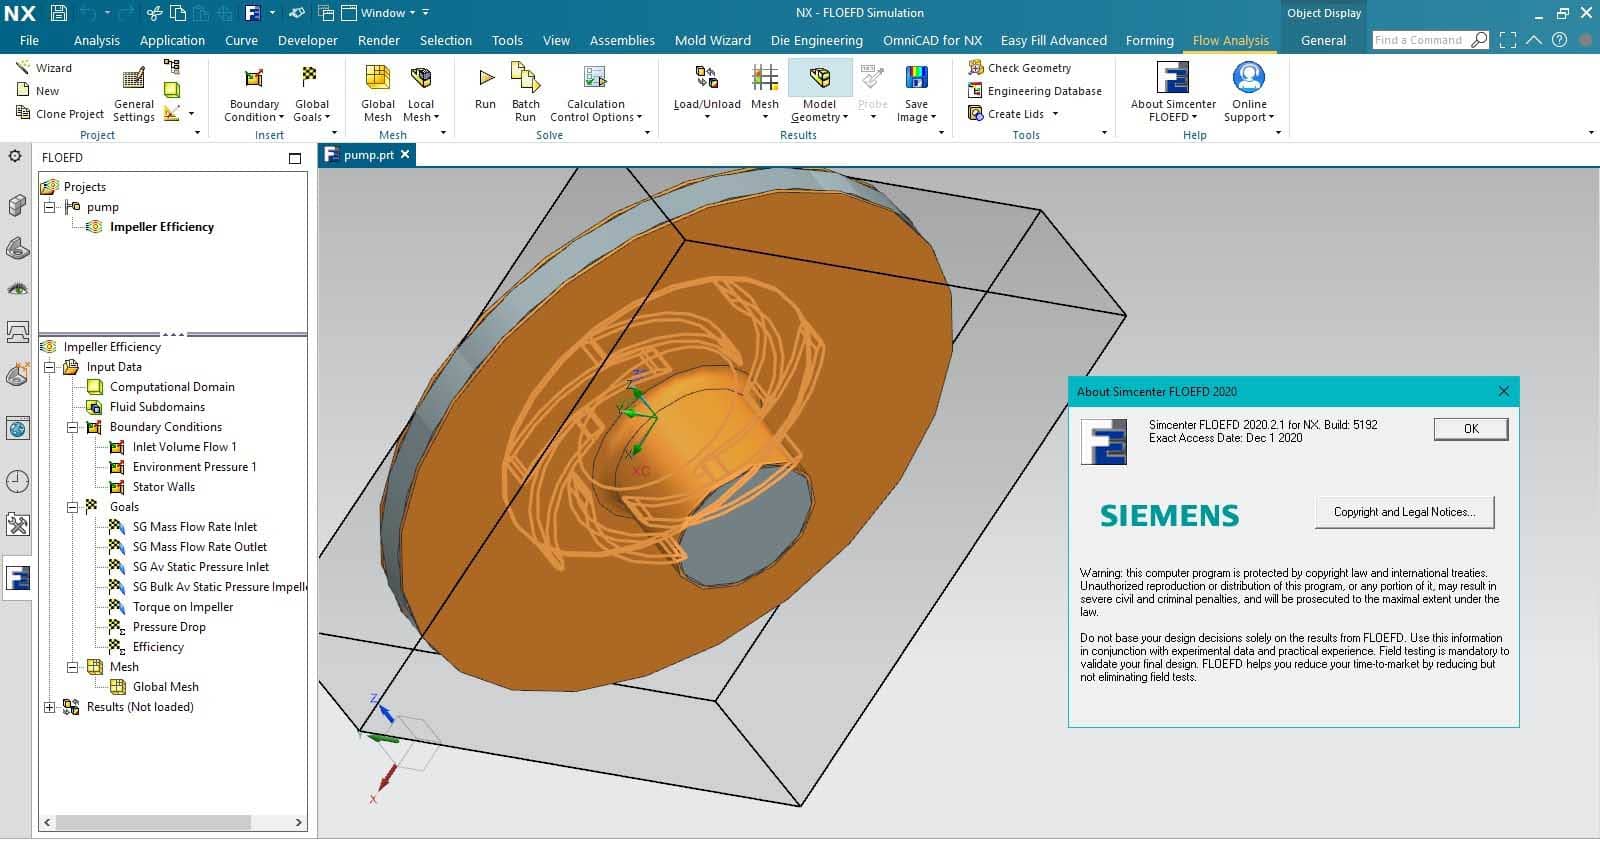Screen dimensions: 1600x855
Task: Open Global Goals tool
Action: coord(312,94)
